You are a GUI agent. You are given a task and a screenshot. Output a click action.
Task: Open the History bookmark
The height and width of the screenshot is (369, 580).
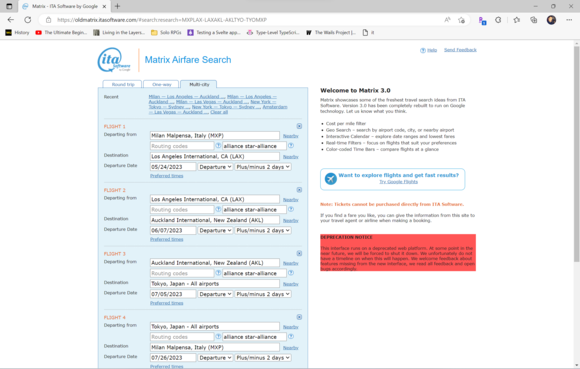click(x=17, y=33)
